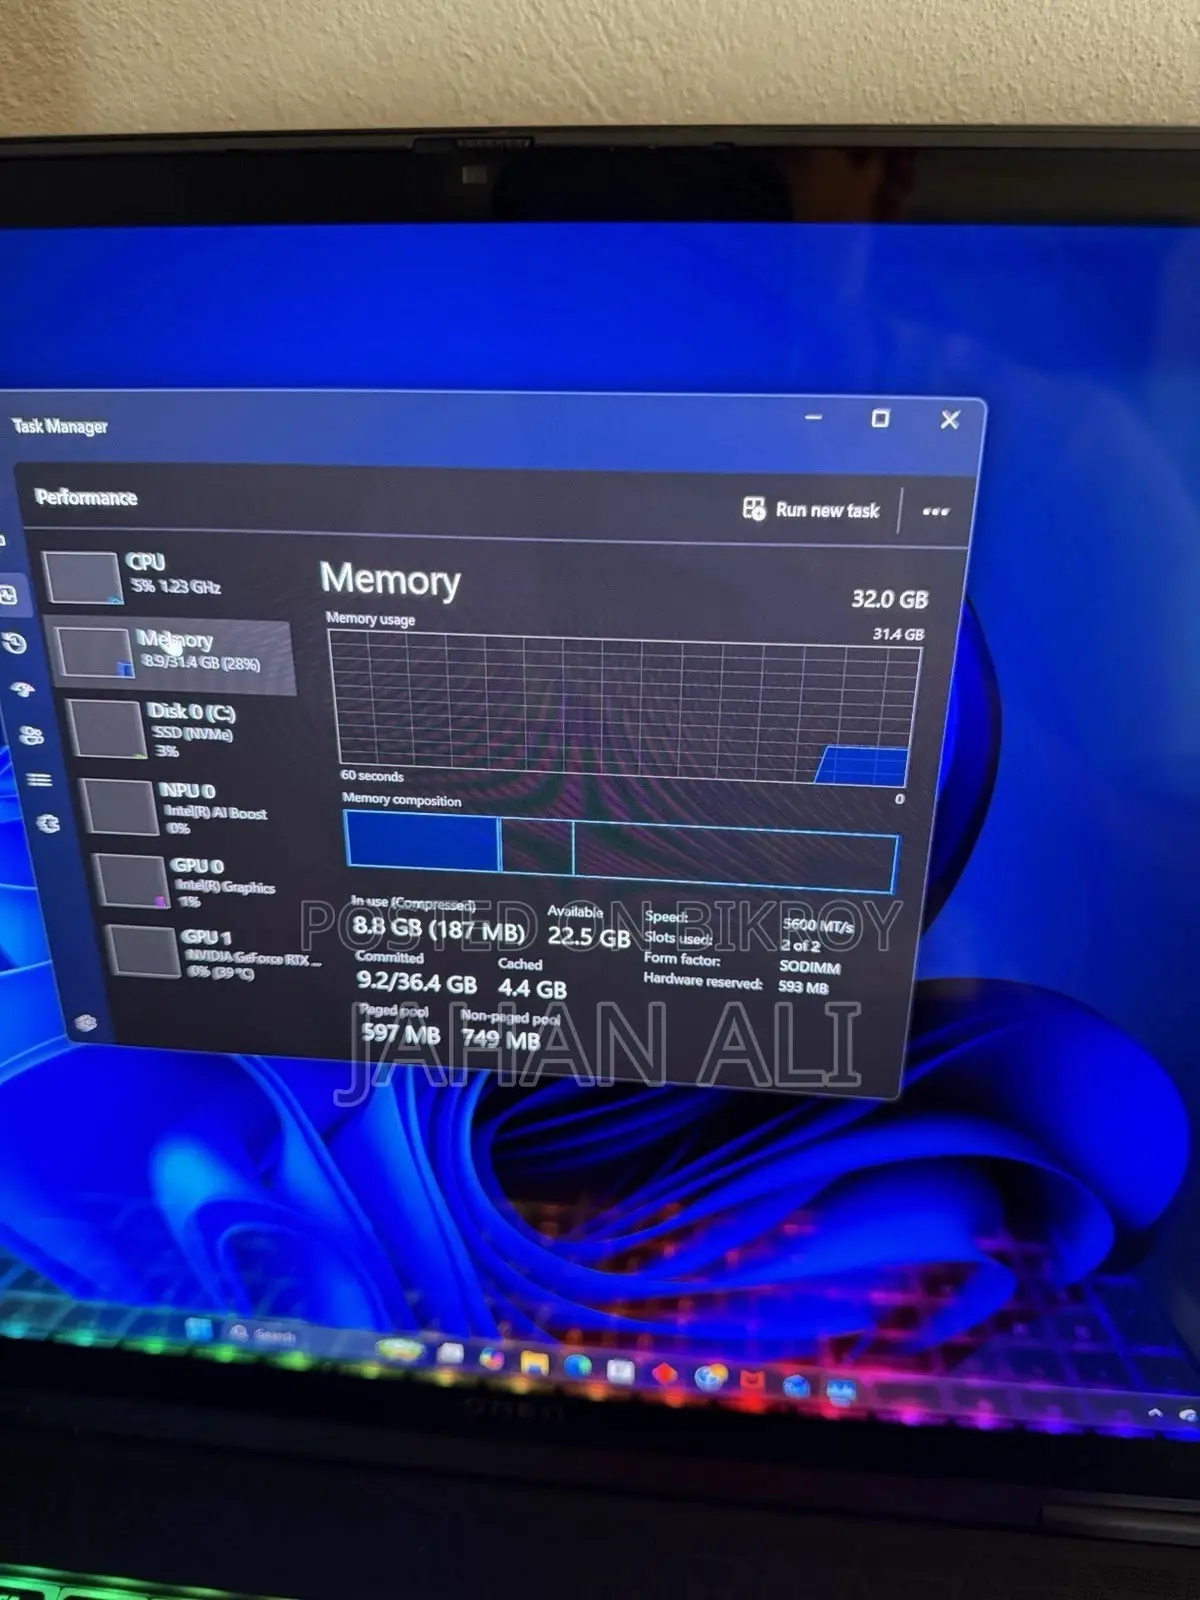The height and width of the screenshot is (1600, 1200).
Task: Open the Windows Start menu
Action: click(x=199, y=1329)
